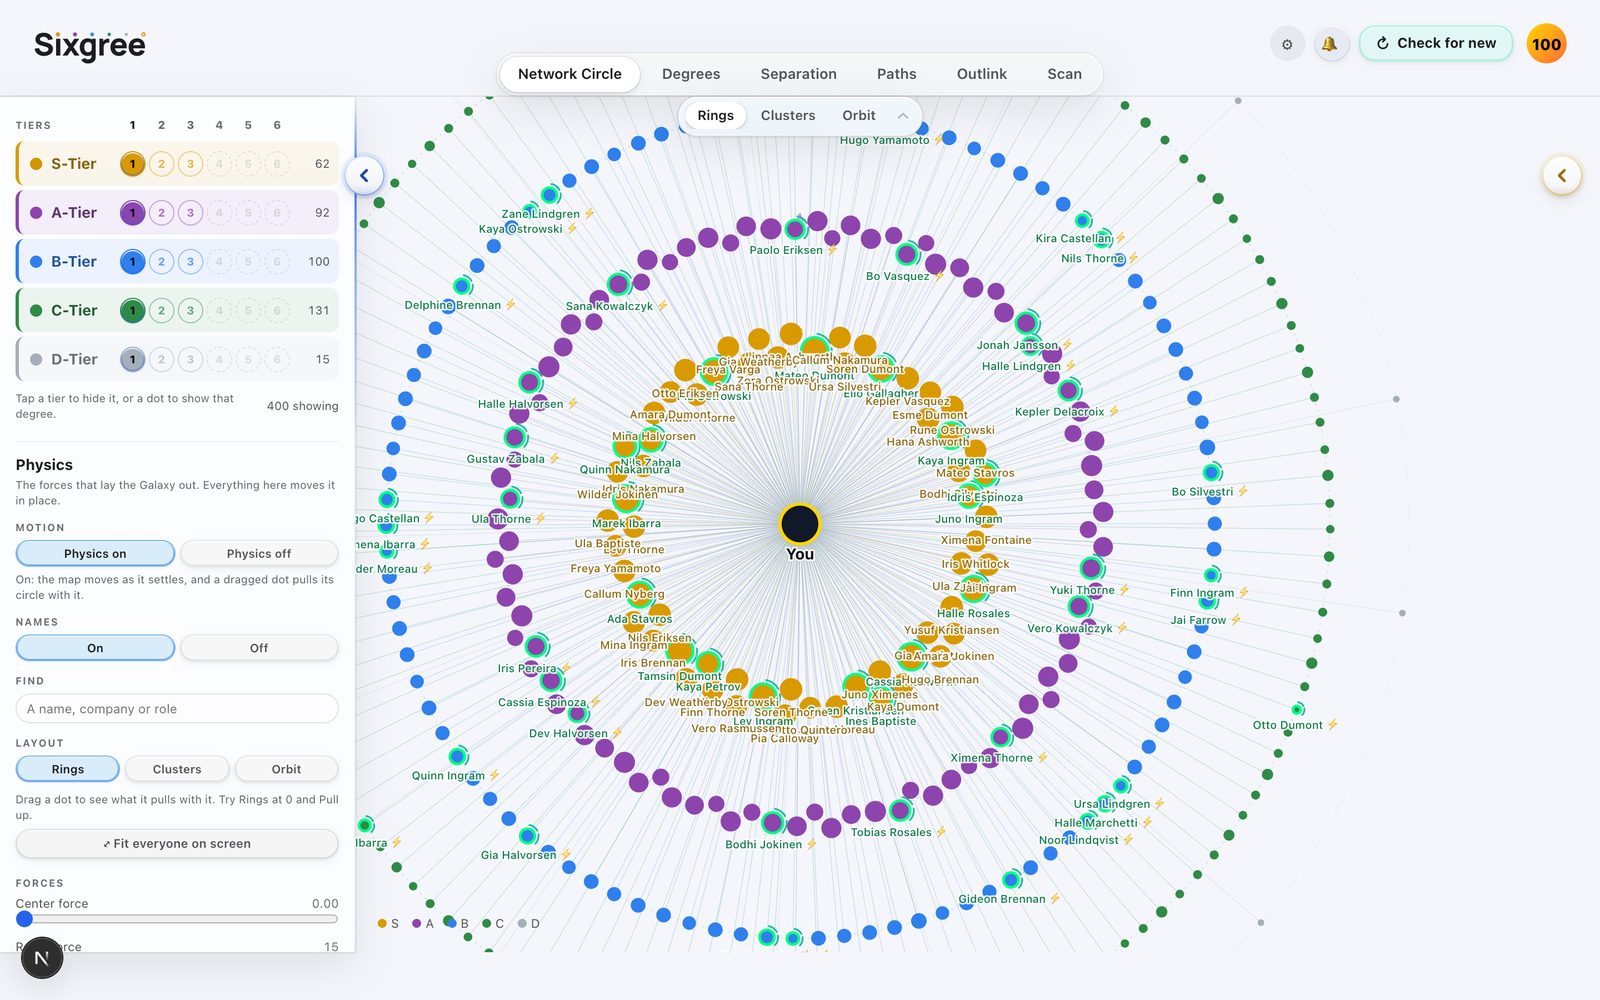The image size is (1600, 1000).
Task: Select the Delphine Brennan node
Action: [462, 287]
